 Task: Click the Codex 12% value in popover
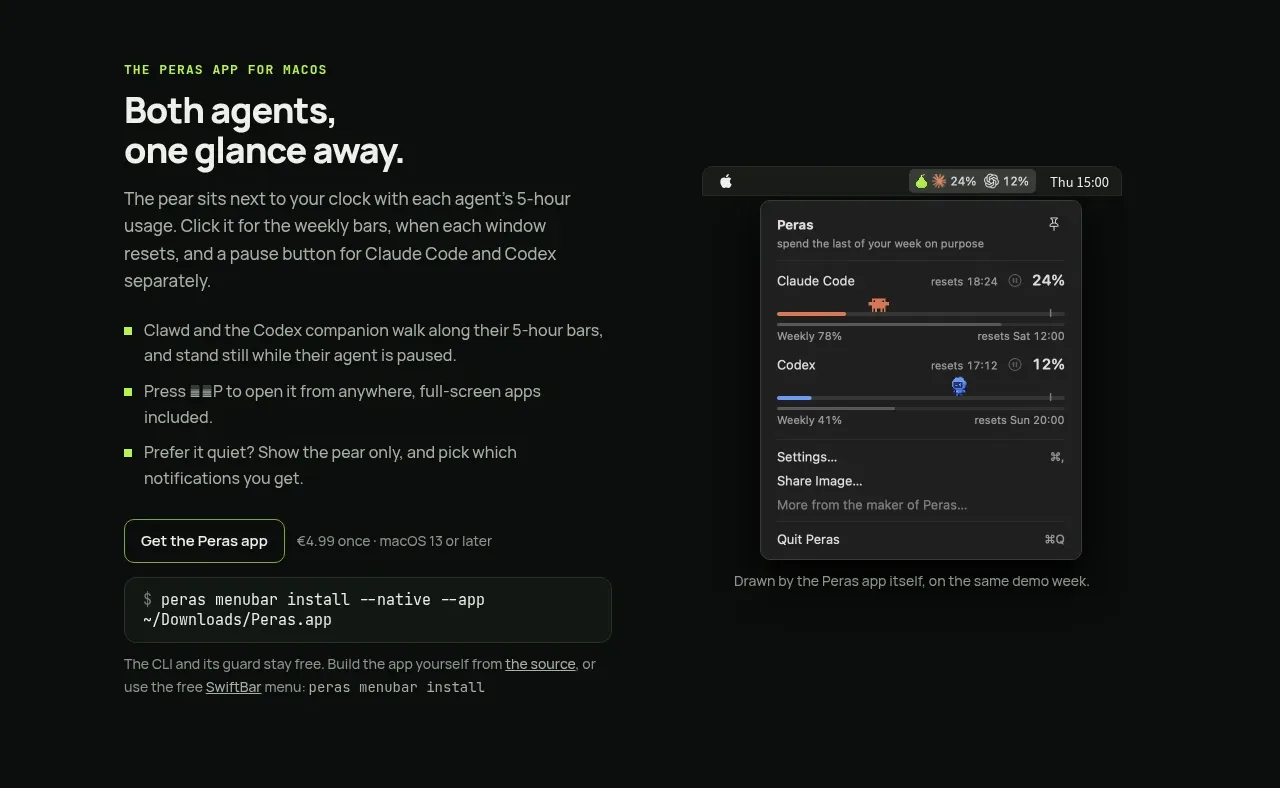pyautogui.click(x=1048, y=365)
